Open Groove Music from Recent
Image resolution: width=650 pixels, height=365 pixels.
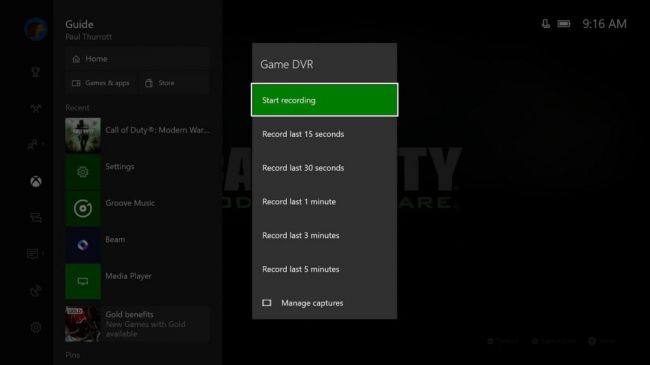(x=137, y=208)
